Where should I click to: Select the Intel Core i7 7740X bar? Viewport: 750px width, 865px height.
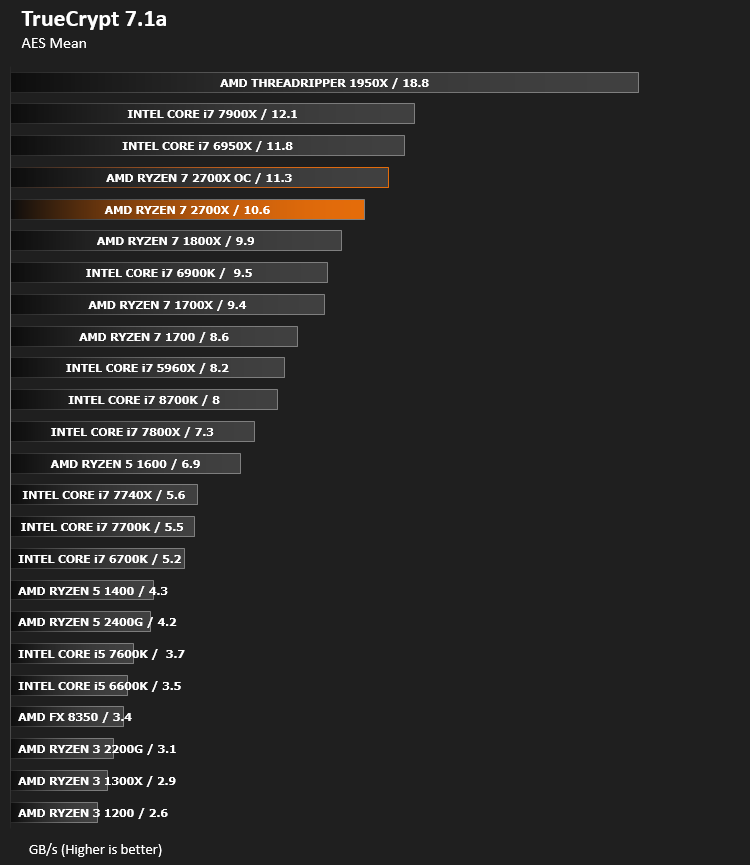[104, 494]
